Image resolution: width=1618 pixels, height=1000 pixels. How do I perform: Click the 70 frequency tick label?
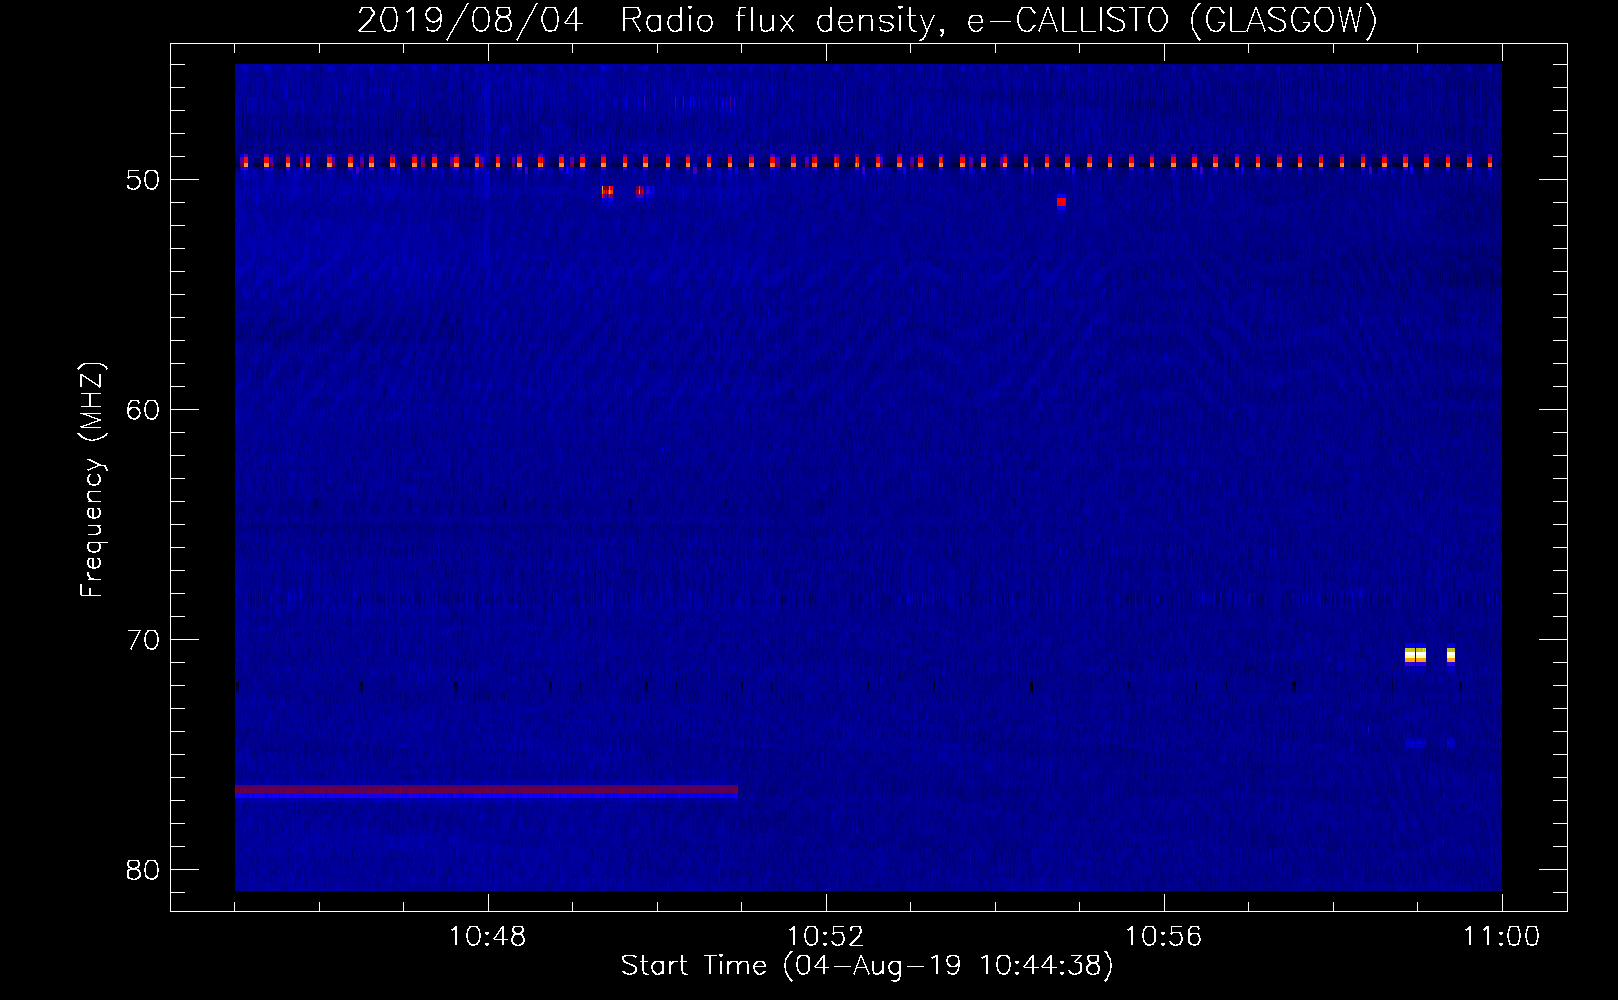pos(143,640)
